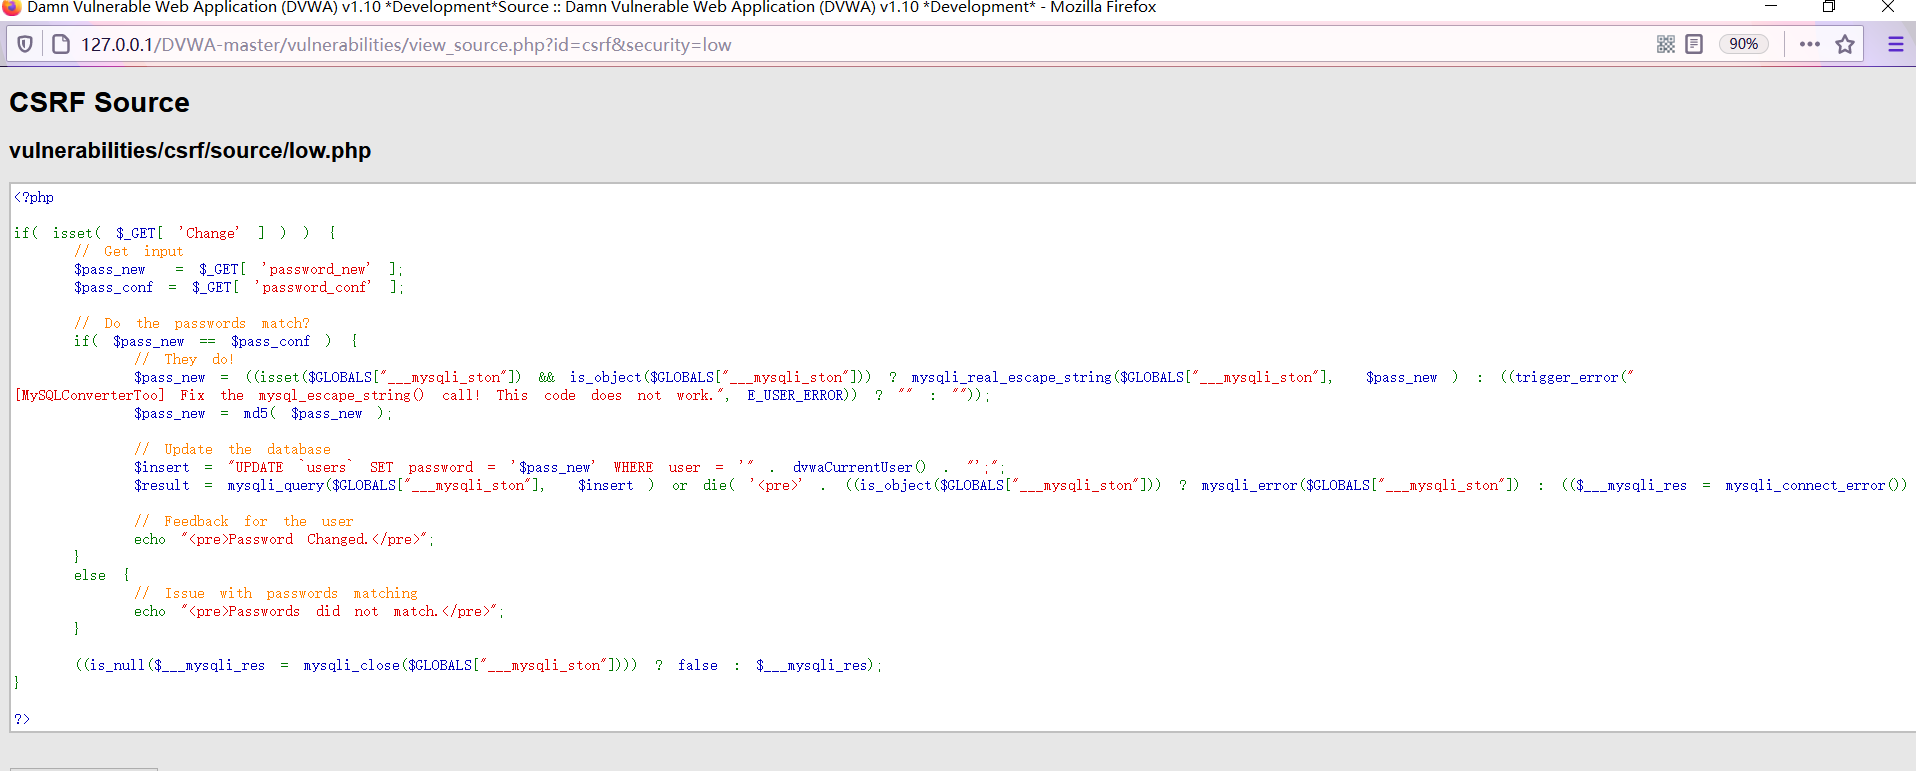The height and width of the screenshot is (771, 1916).
Task: Click the '// Feedback for user' comment
Action: (244, 522)
